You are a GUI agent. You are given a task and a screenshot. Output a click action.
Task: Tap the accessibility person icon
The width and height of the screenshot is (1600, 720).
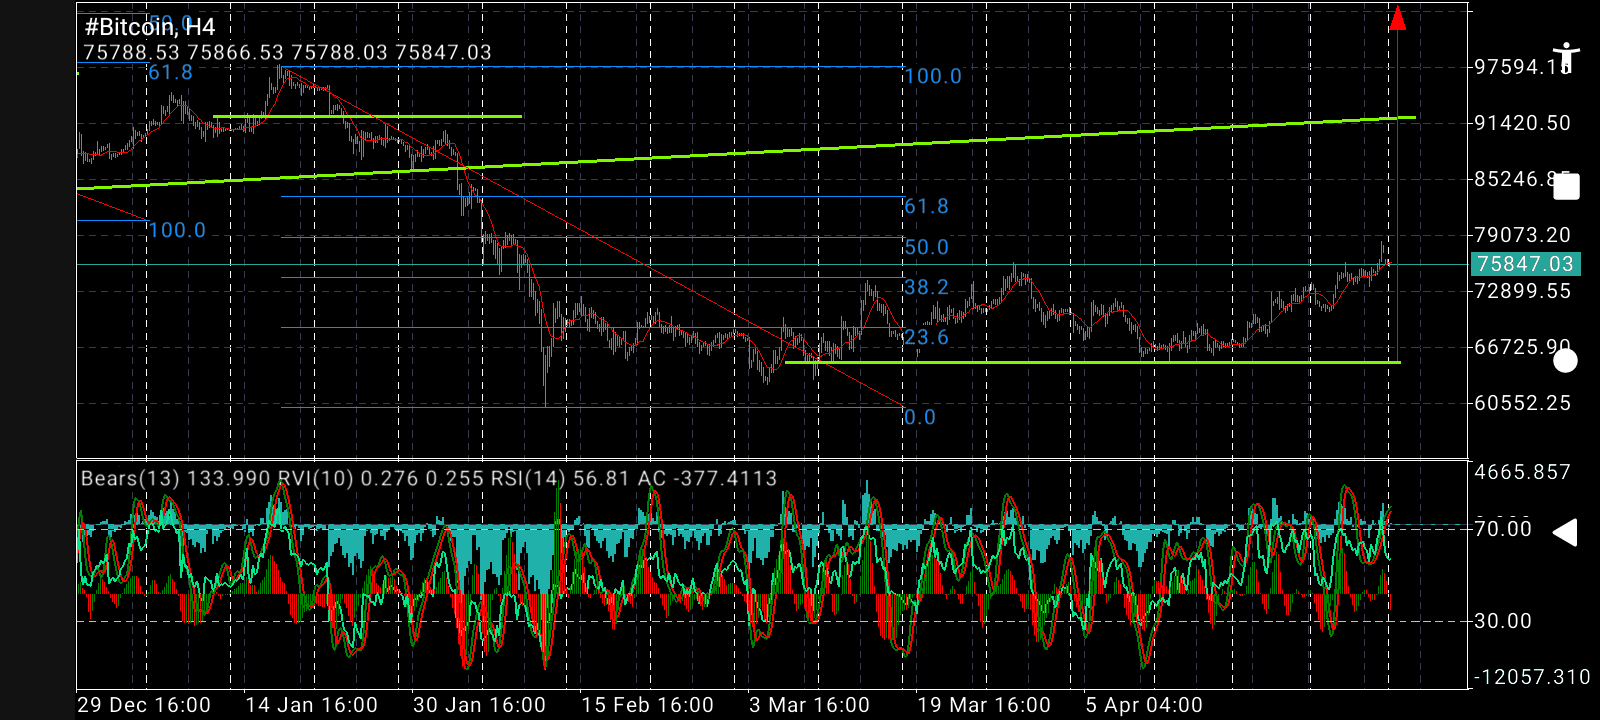pos(1566,57)
